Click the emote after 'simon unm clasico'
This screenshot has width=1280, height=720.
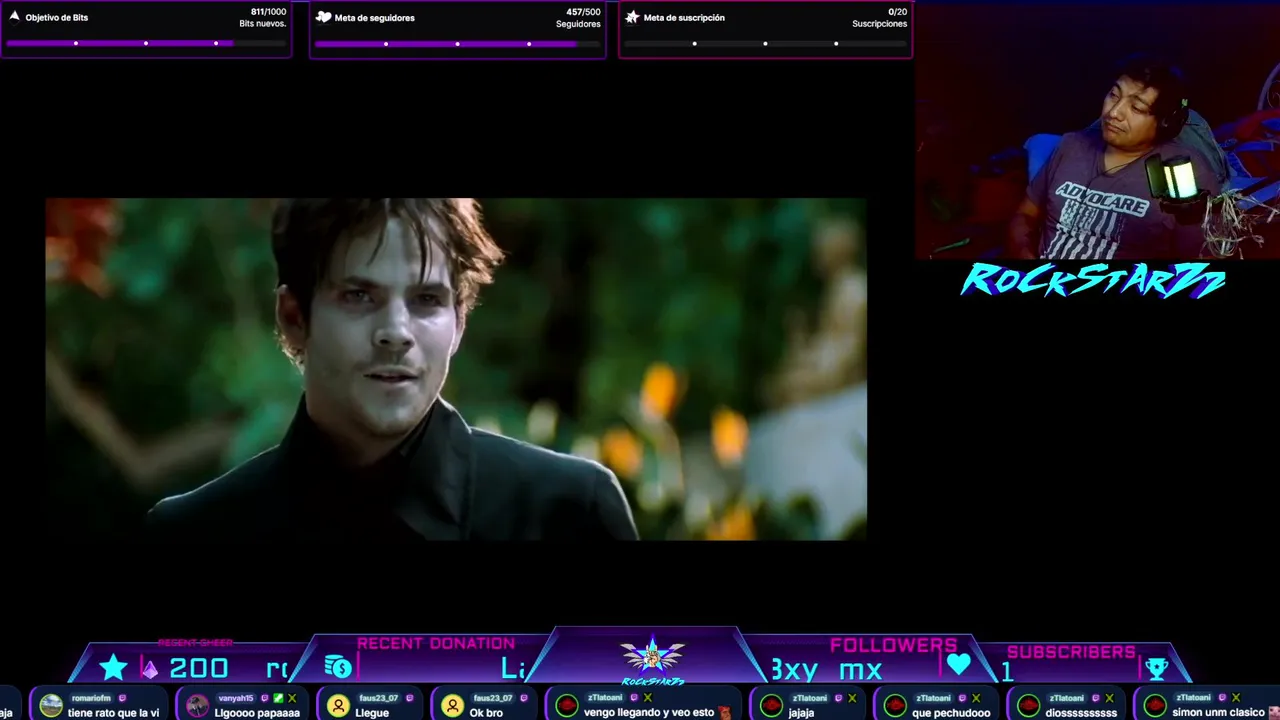[x=1273, y=712]
